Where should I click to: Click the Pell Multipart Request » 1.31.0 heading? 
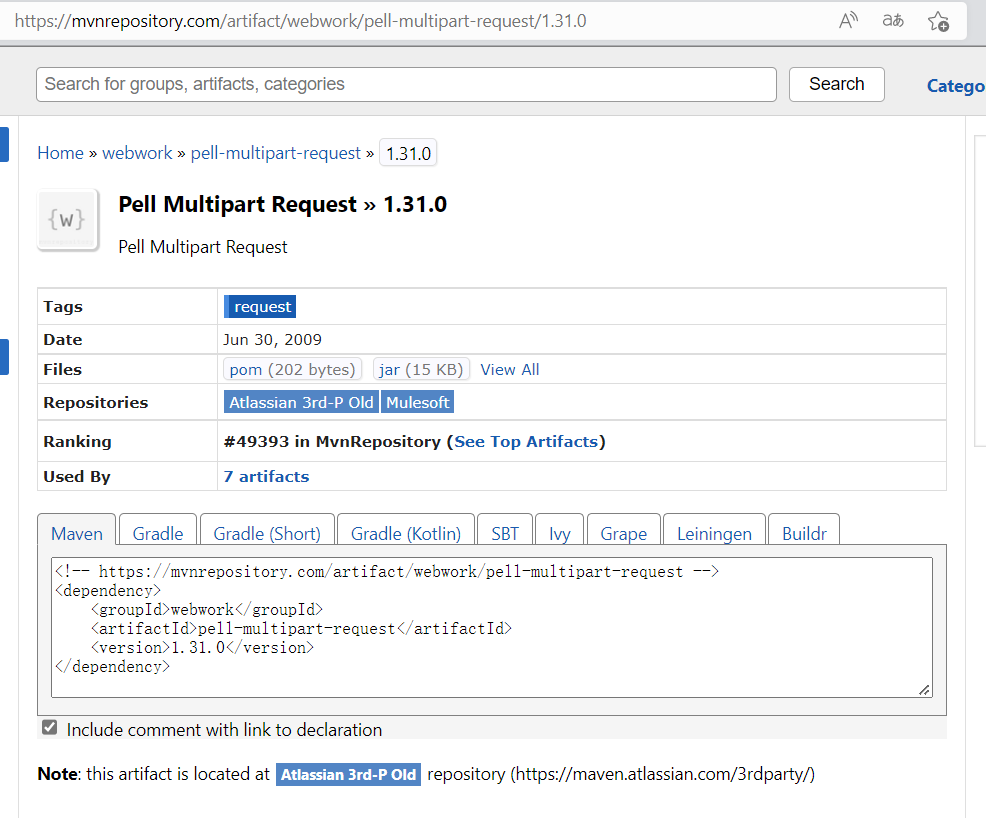click(x=282, y=204)
